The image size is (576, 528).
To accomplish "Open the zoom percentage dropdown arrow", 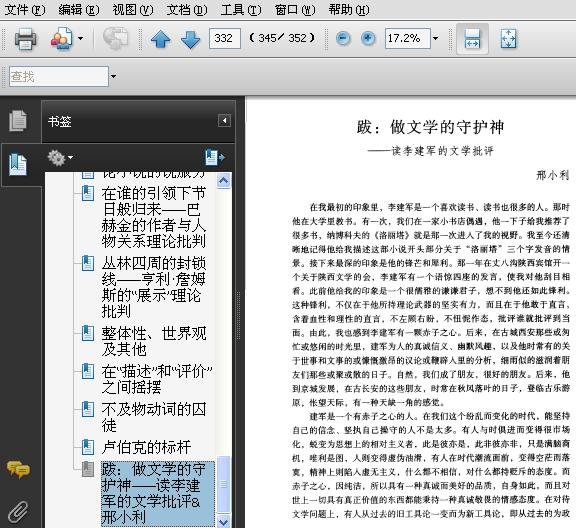I will [436, 38].
